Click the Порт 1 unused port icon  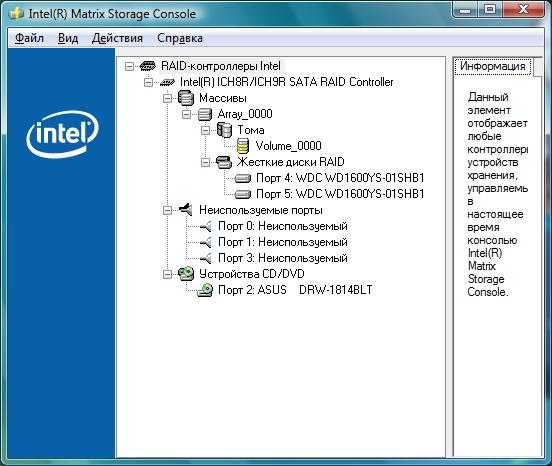point(206,242)
